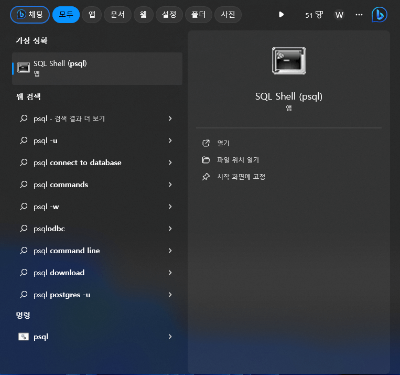This screenshot has width=400, height=375.
Task: Click search icon beside 'psql connect to database'
Action: coord(23,162)
